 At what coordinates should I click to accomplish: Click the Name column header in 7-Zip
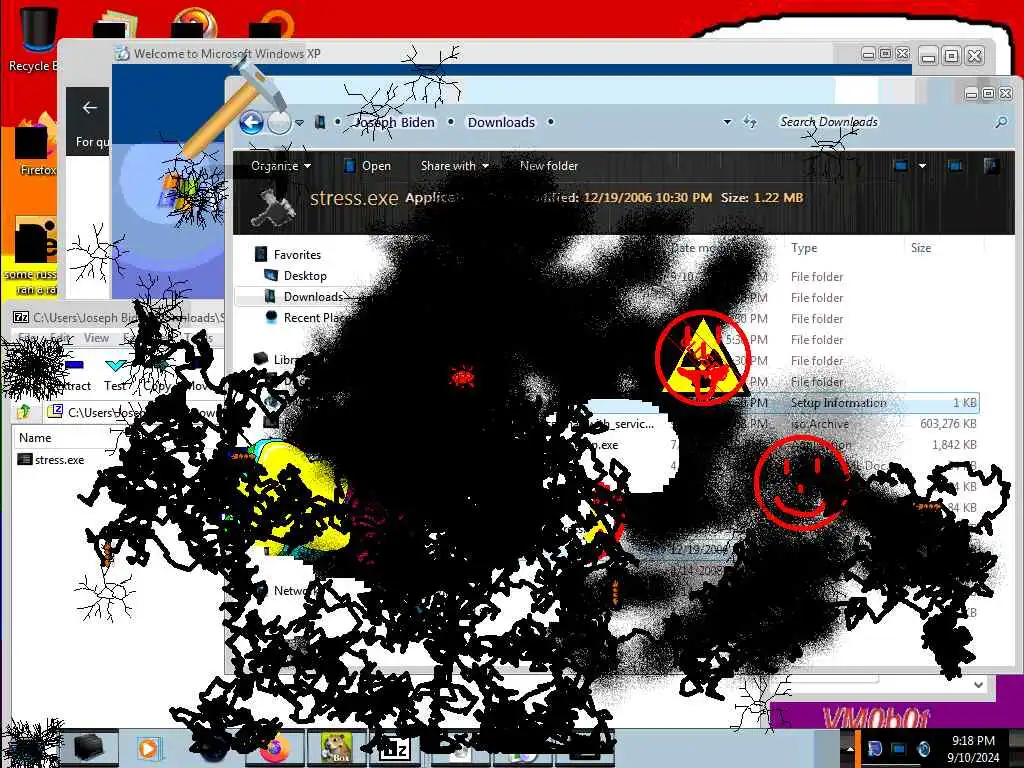pyautogui.click(x=35, y=438)
